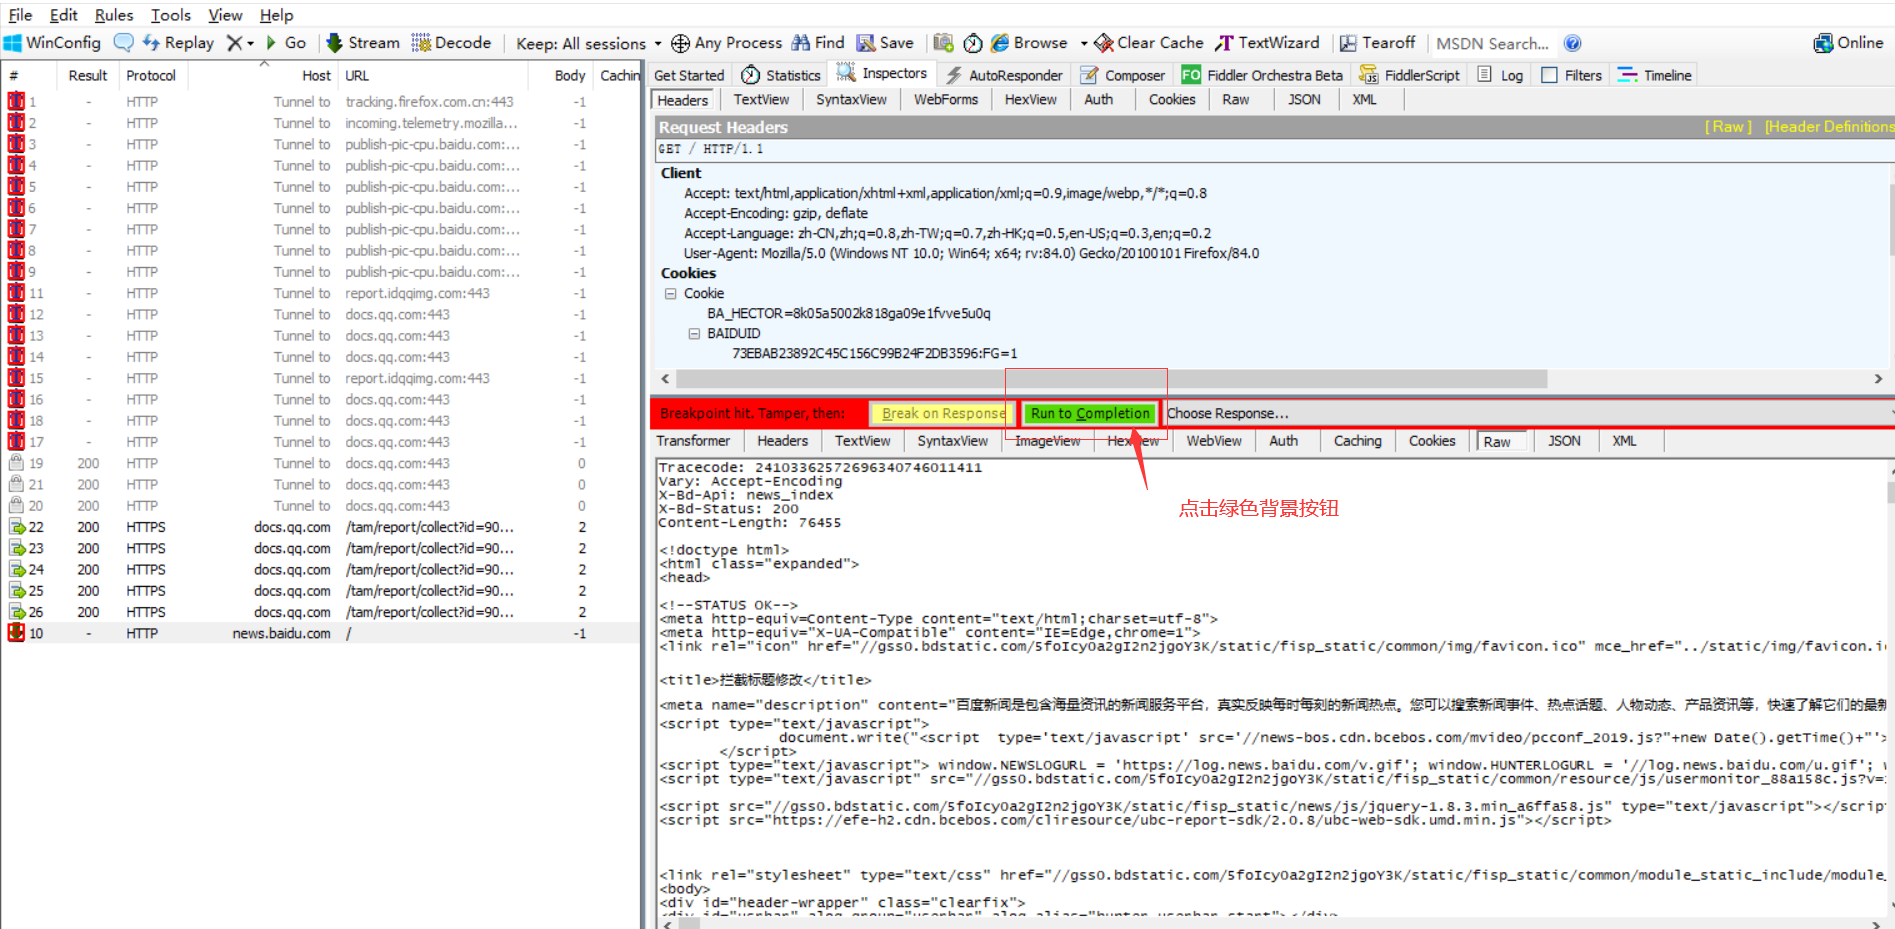Open the Rules menu
Screen dimensions: 1895x929
[114, 15]
